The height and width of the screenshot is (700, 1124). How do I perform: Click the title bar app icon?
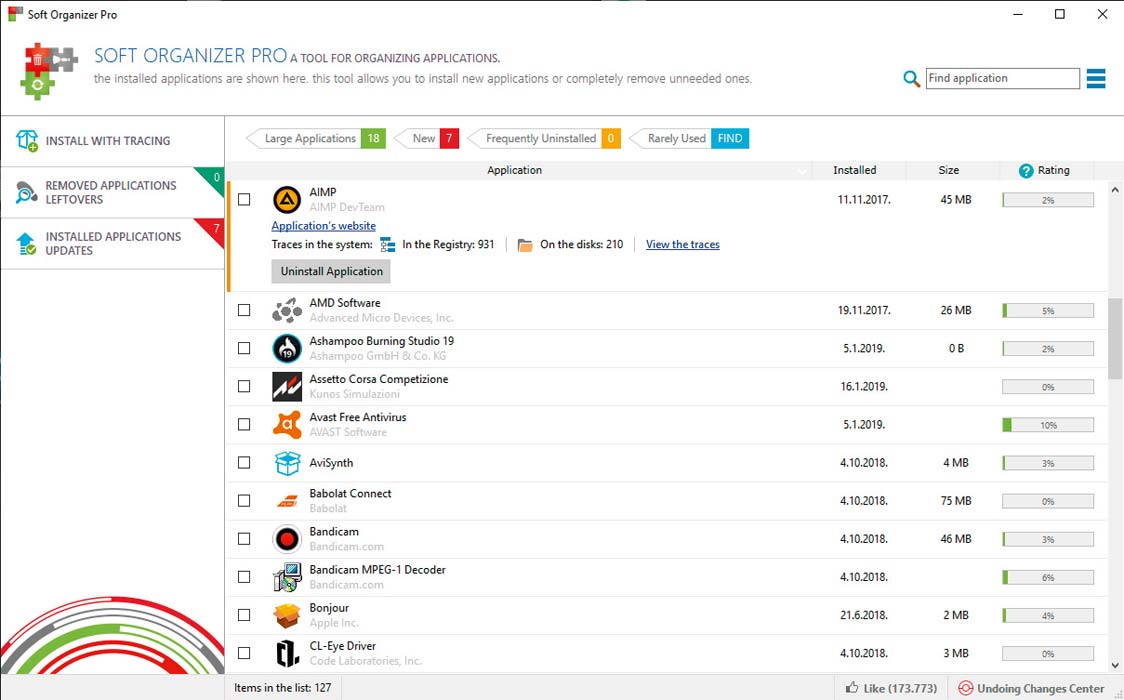[15, 14]
